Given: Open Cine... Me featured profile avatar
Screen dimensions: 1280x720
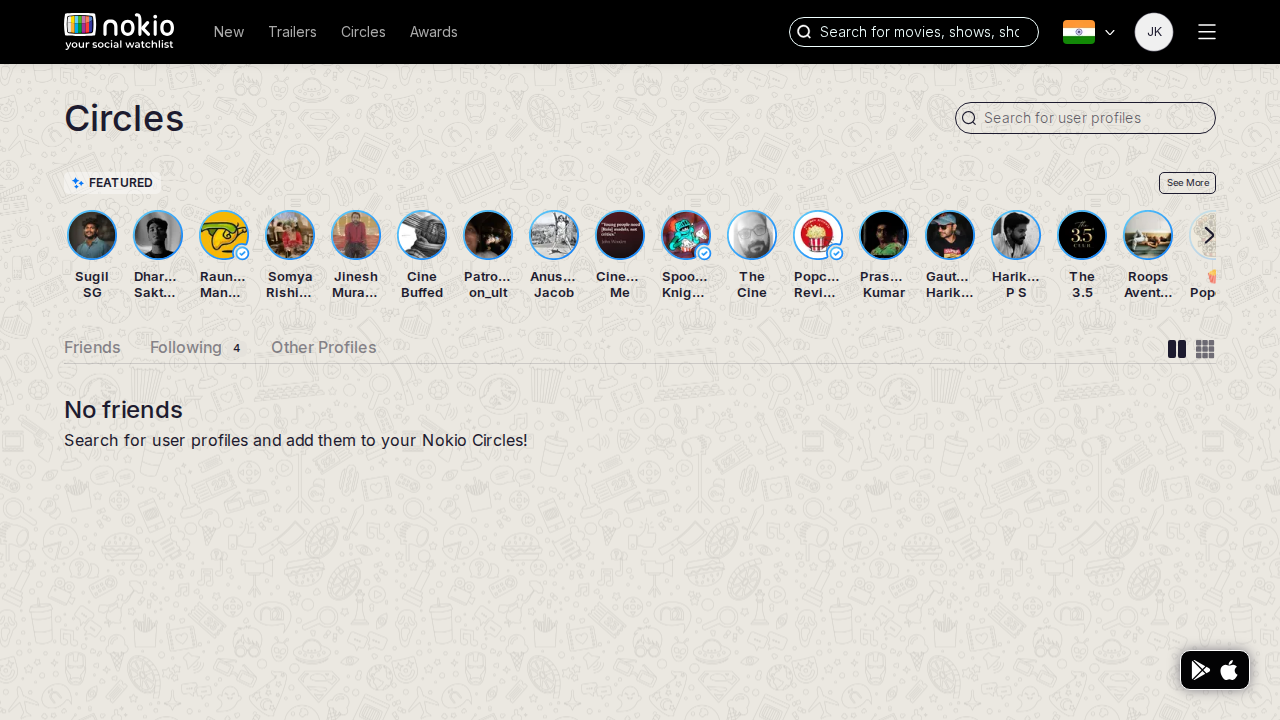Looking at the screenshot, I should coord(620,235).
